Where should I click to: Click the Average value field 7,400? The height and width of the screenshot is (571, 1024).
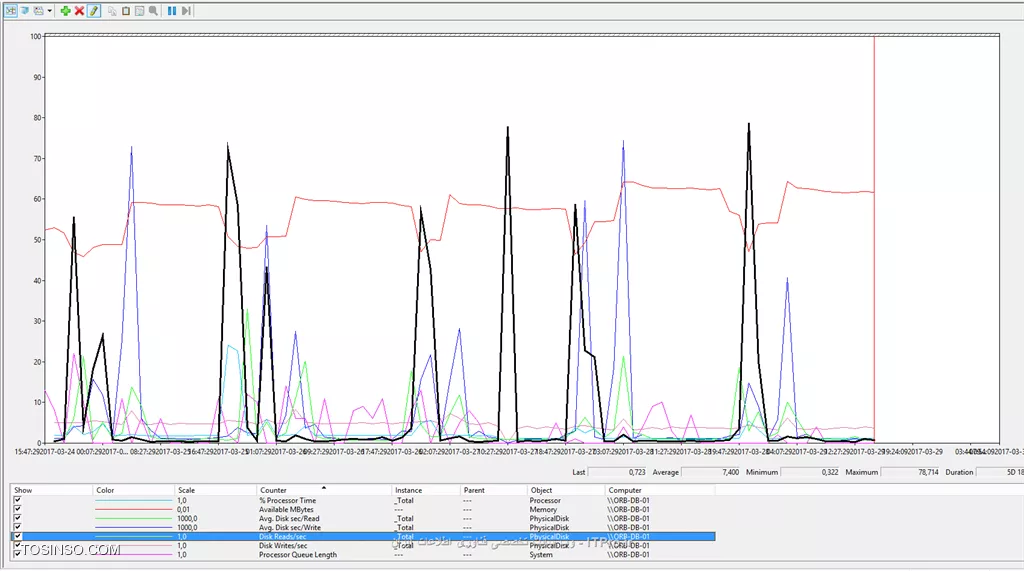711,472
